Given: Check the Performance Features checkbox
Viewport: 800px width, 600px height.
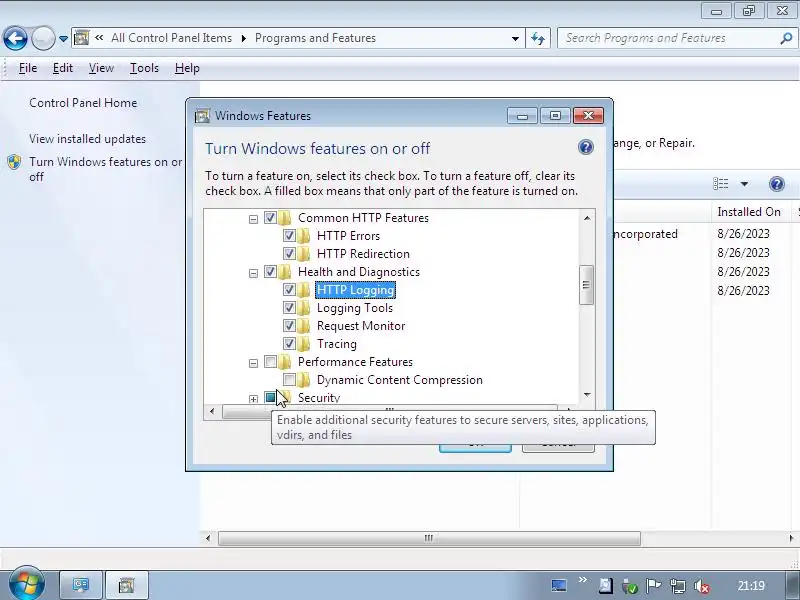Looking at the screenshot, I should (270, 362).
